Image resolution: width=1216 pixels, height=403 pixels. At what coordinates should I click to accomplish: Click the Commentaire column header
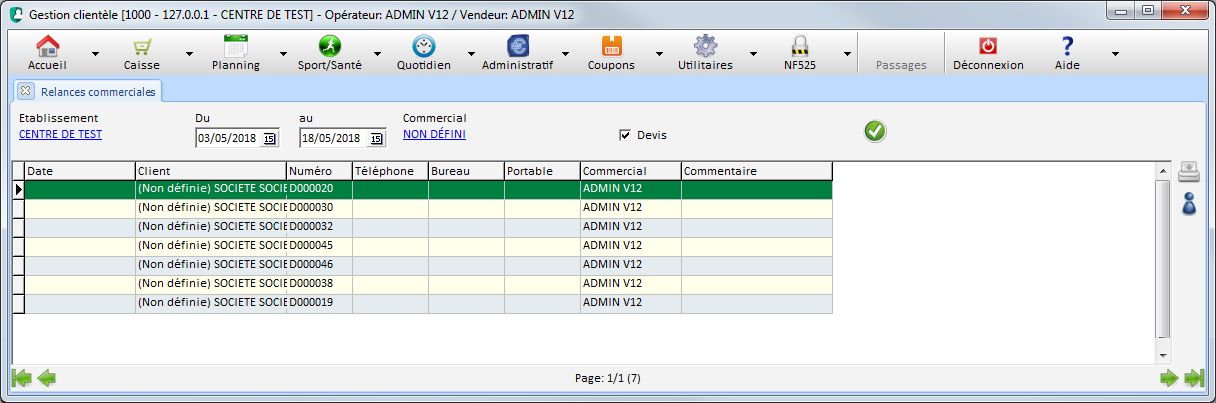point(757,171)
